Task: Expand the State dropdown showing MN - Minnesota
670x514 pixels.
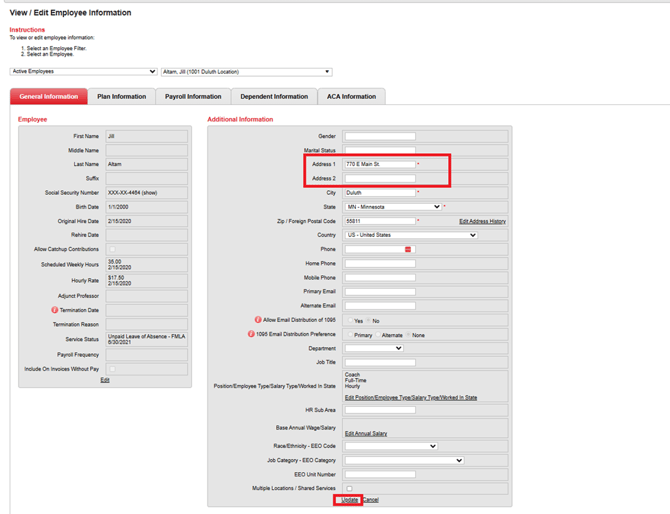Action: [x=392, y=207]
